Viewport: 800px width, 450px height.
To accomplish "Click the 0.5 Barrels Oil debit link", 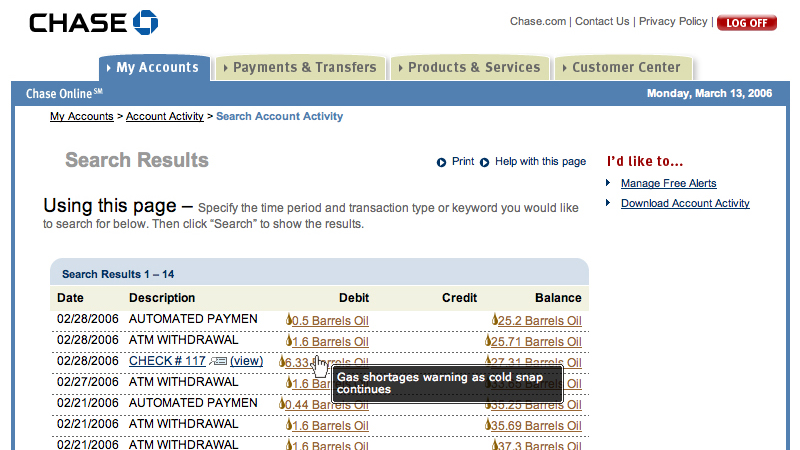I will click(x=330, y=320).
